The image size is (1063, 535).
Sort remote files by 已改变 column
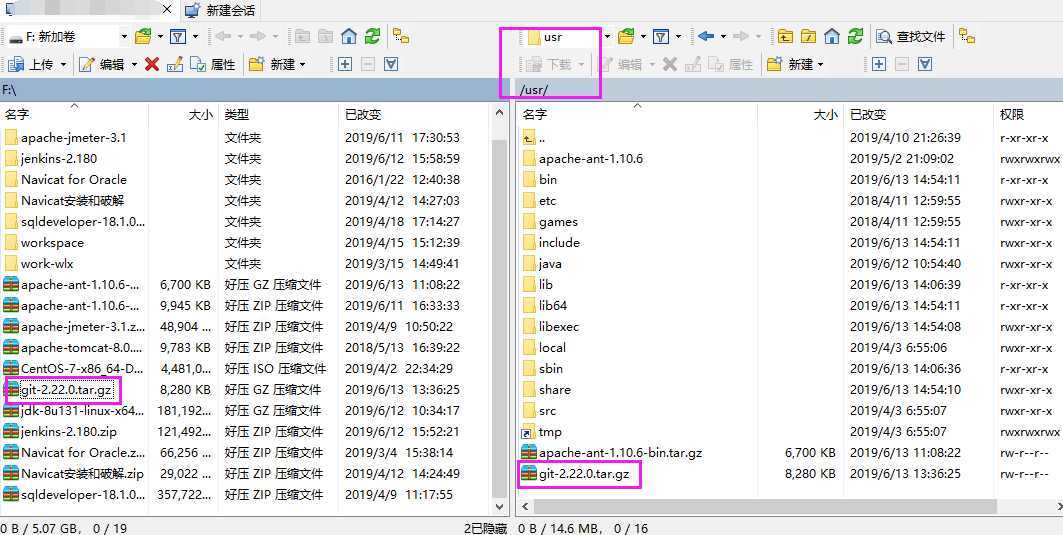coord(919,115)
